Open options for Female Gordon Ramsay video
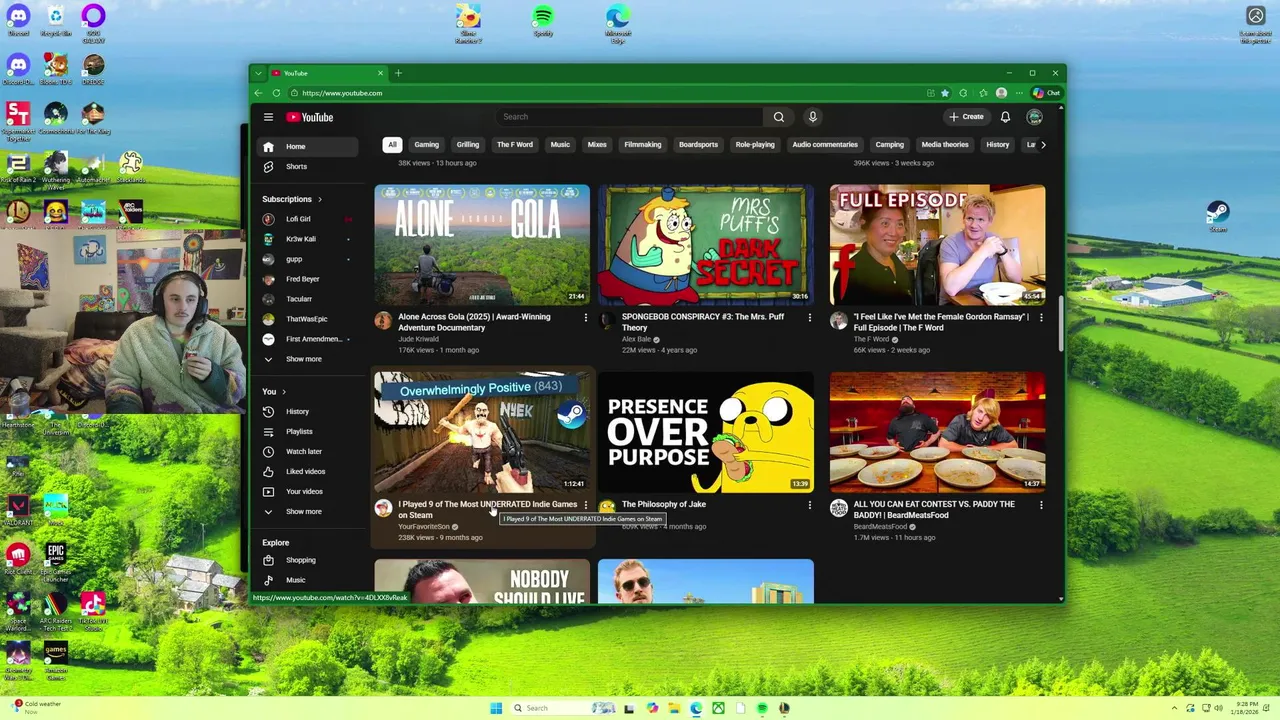The image size is (1280, 720). pos(1041,318)
